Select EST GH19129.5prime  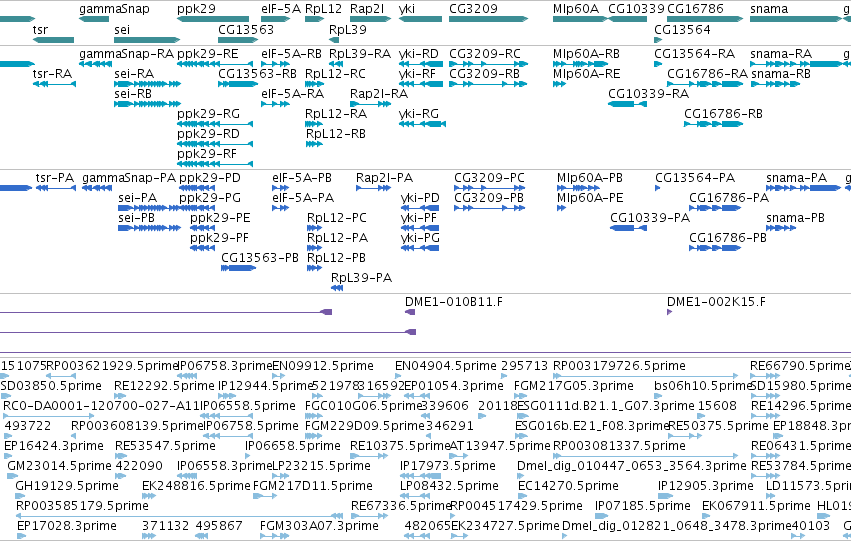tap(67, 487)
